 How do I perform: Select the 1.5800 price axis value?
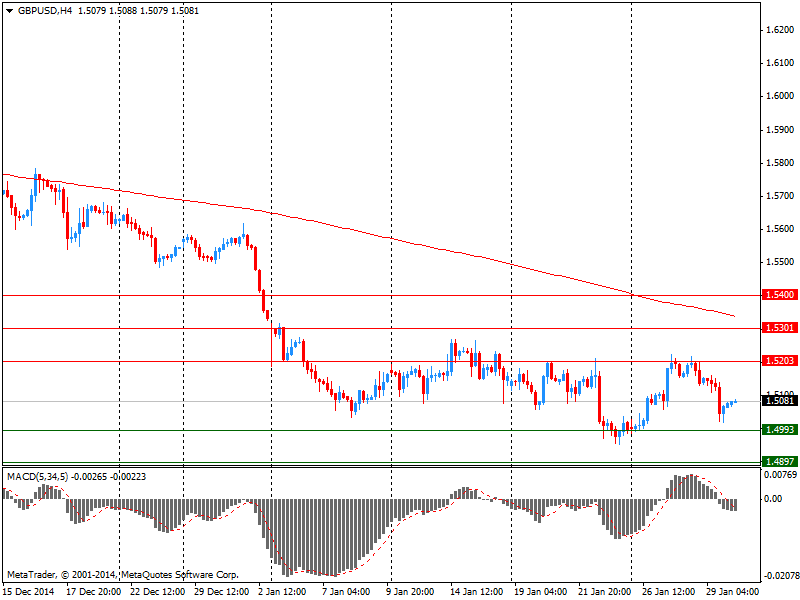tap(780, 163)
